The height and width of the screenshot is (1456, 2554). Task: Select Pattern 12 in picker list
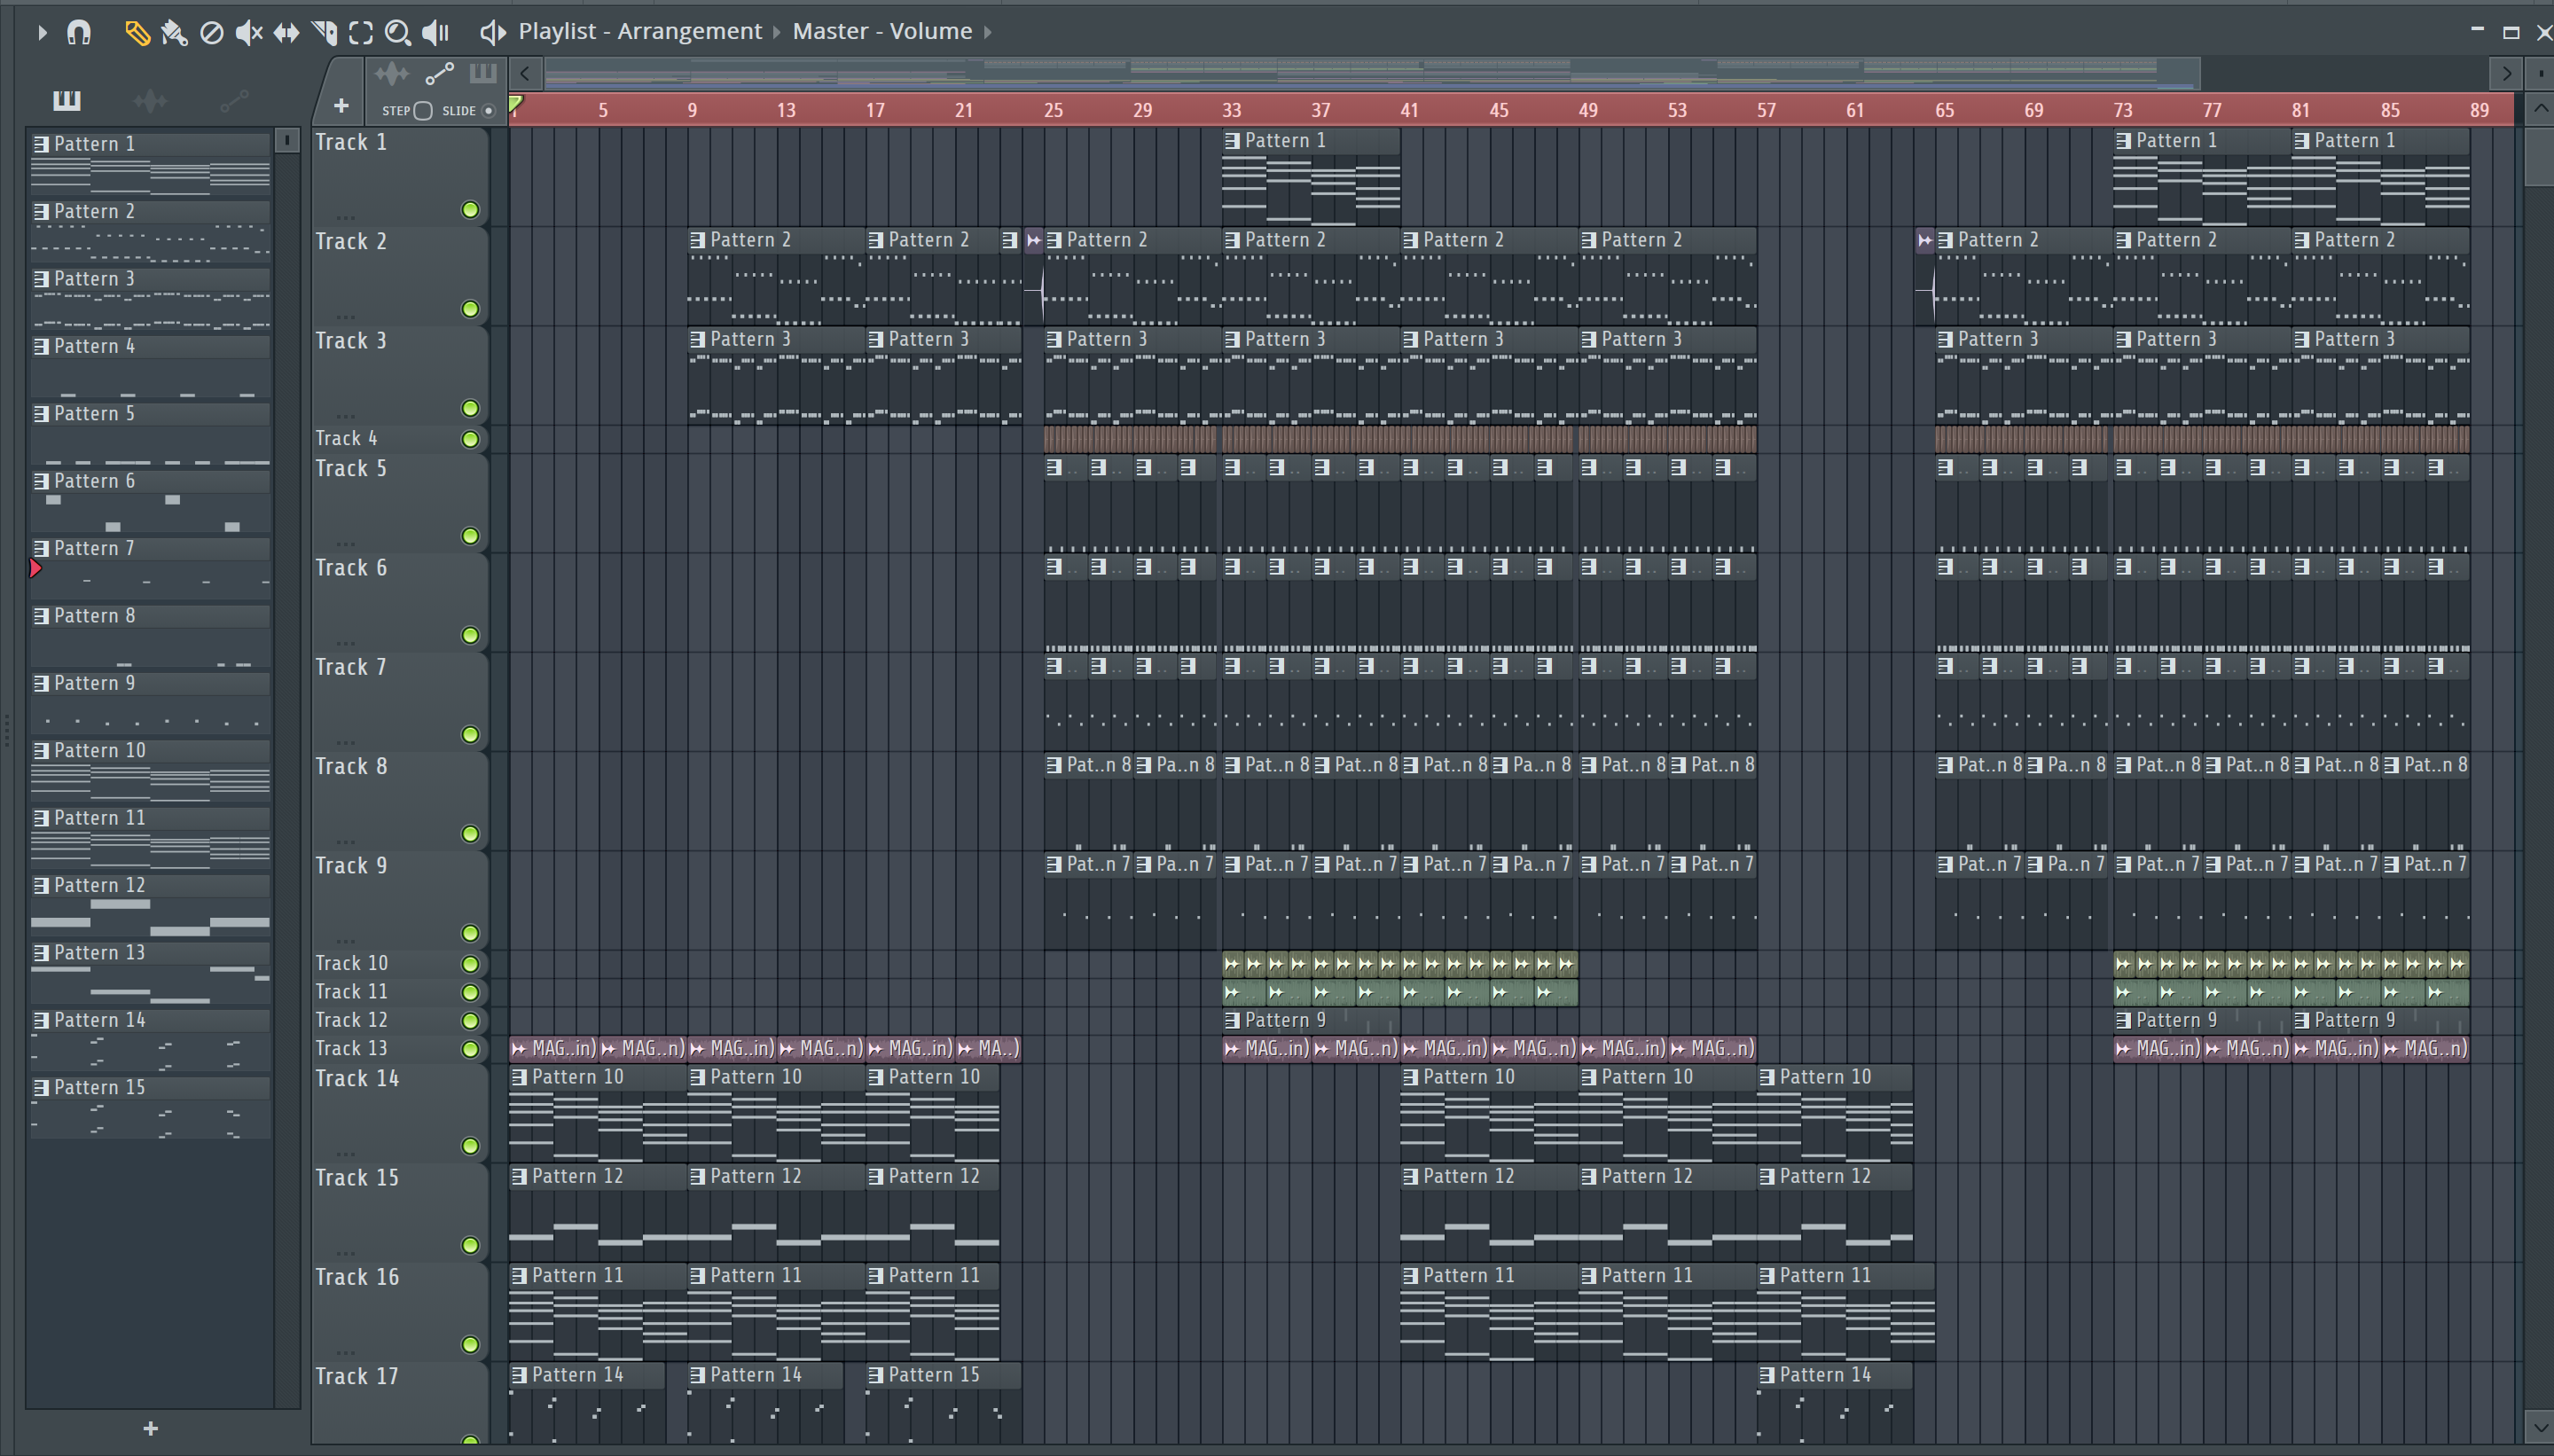[x=150, y=905]
